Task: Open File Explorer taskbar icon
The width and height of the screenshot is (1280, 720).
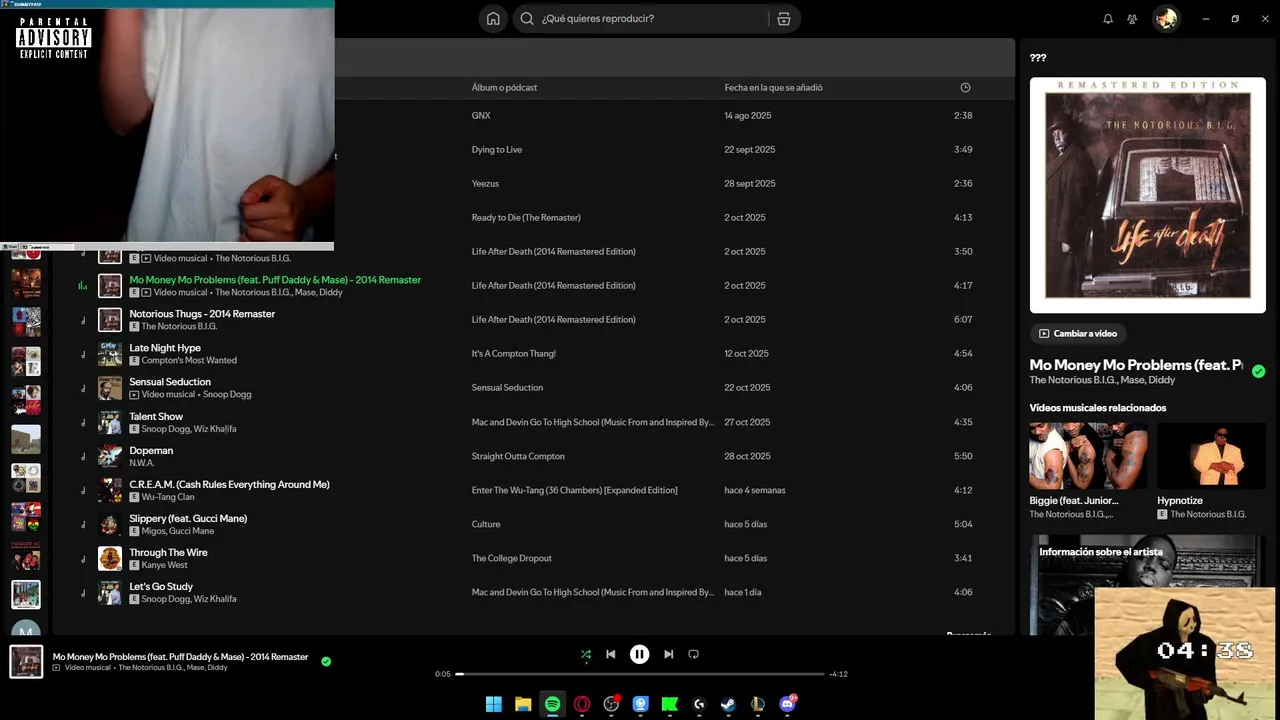Action: click(523, 704)
